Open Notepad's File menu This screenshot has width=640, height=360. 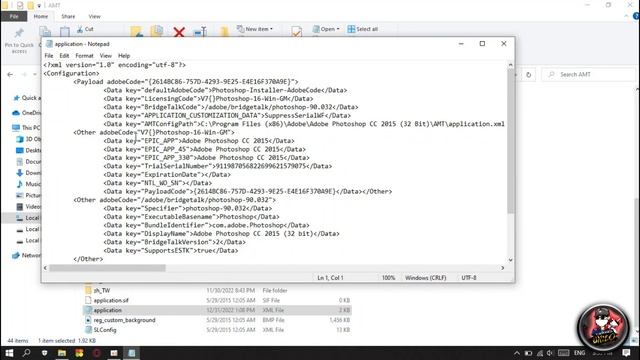49,56
